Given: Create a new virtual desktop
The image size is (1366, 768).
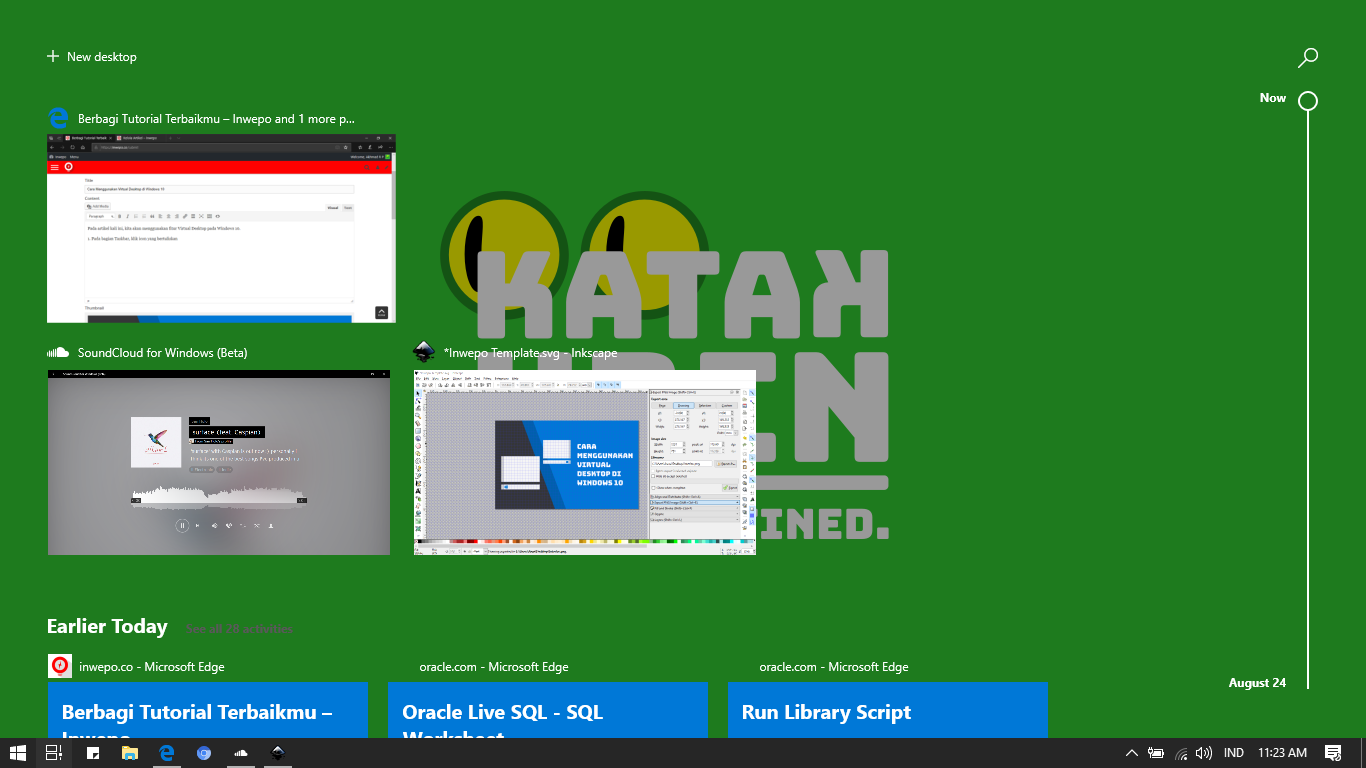Looking at the screenshot, I should (92, 57).
